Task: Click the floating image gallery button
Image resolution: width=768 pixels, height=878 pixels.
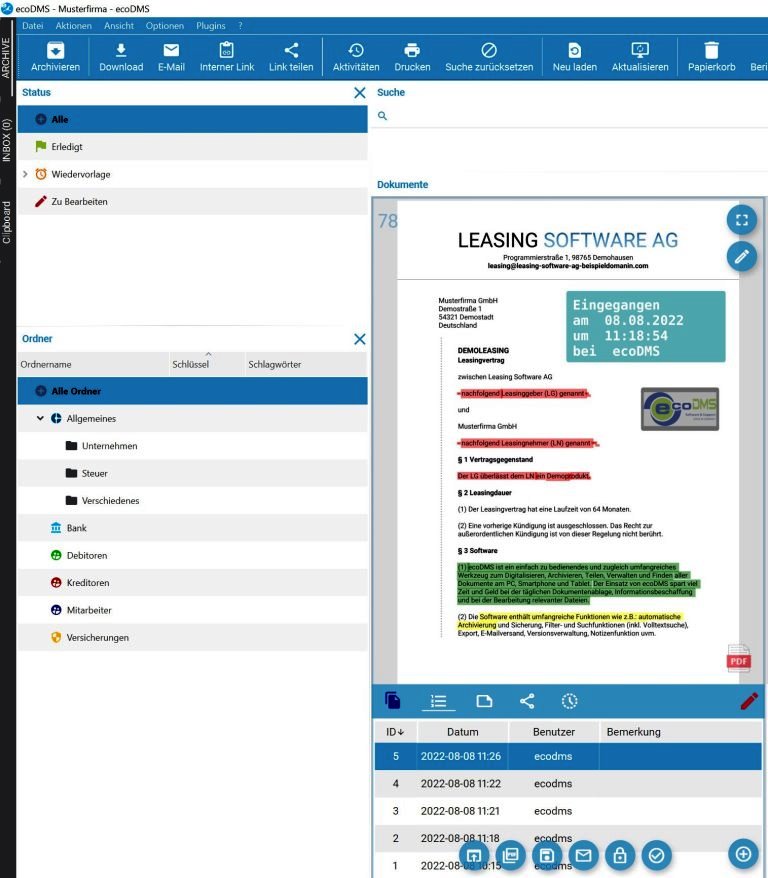Action: (511, 855)
